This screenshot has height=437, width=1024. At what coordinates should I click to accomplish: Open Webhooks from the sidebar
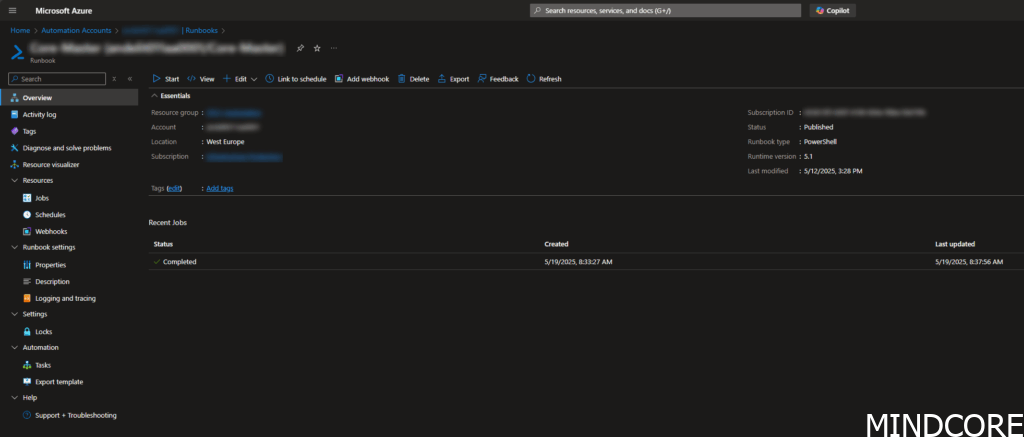pyautogui.click(x=51, y=231)
